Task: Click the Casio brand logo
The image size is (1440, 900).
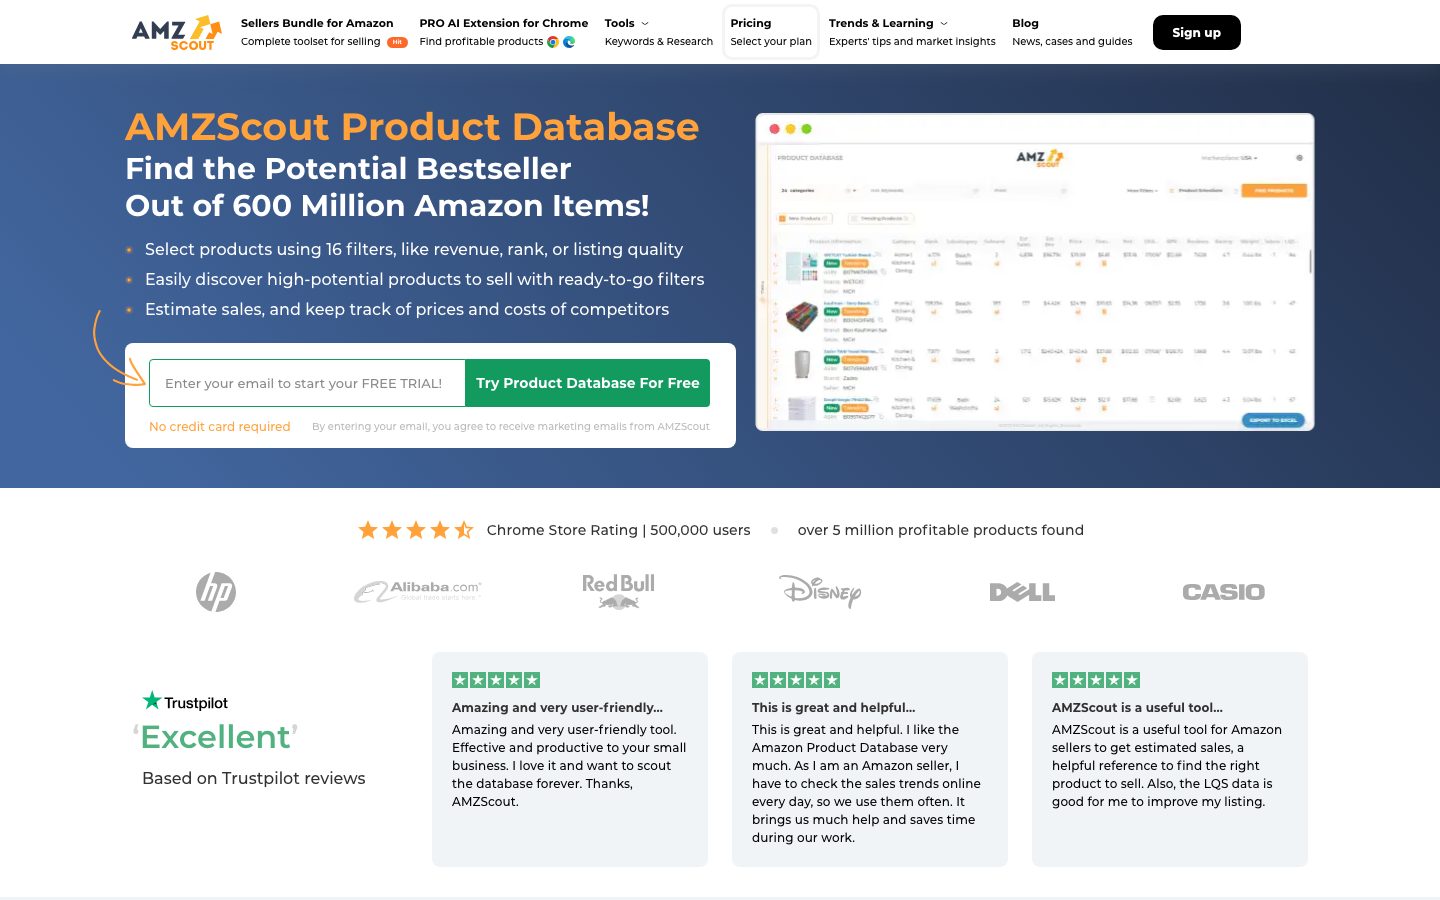Action: click(x=1223, y=592)
